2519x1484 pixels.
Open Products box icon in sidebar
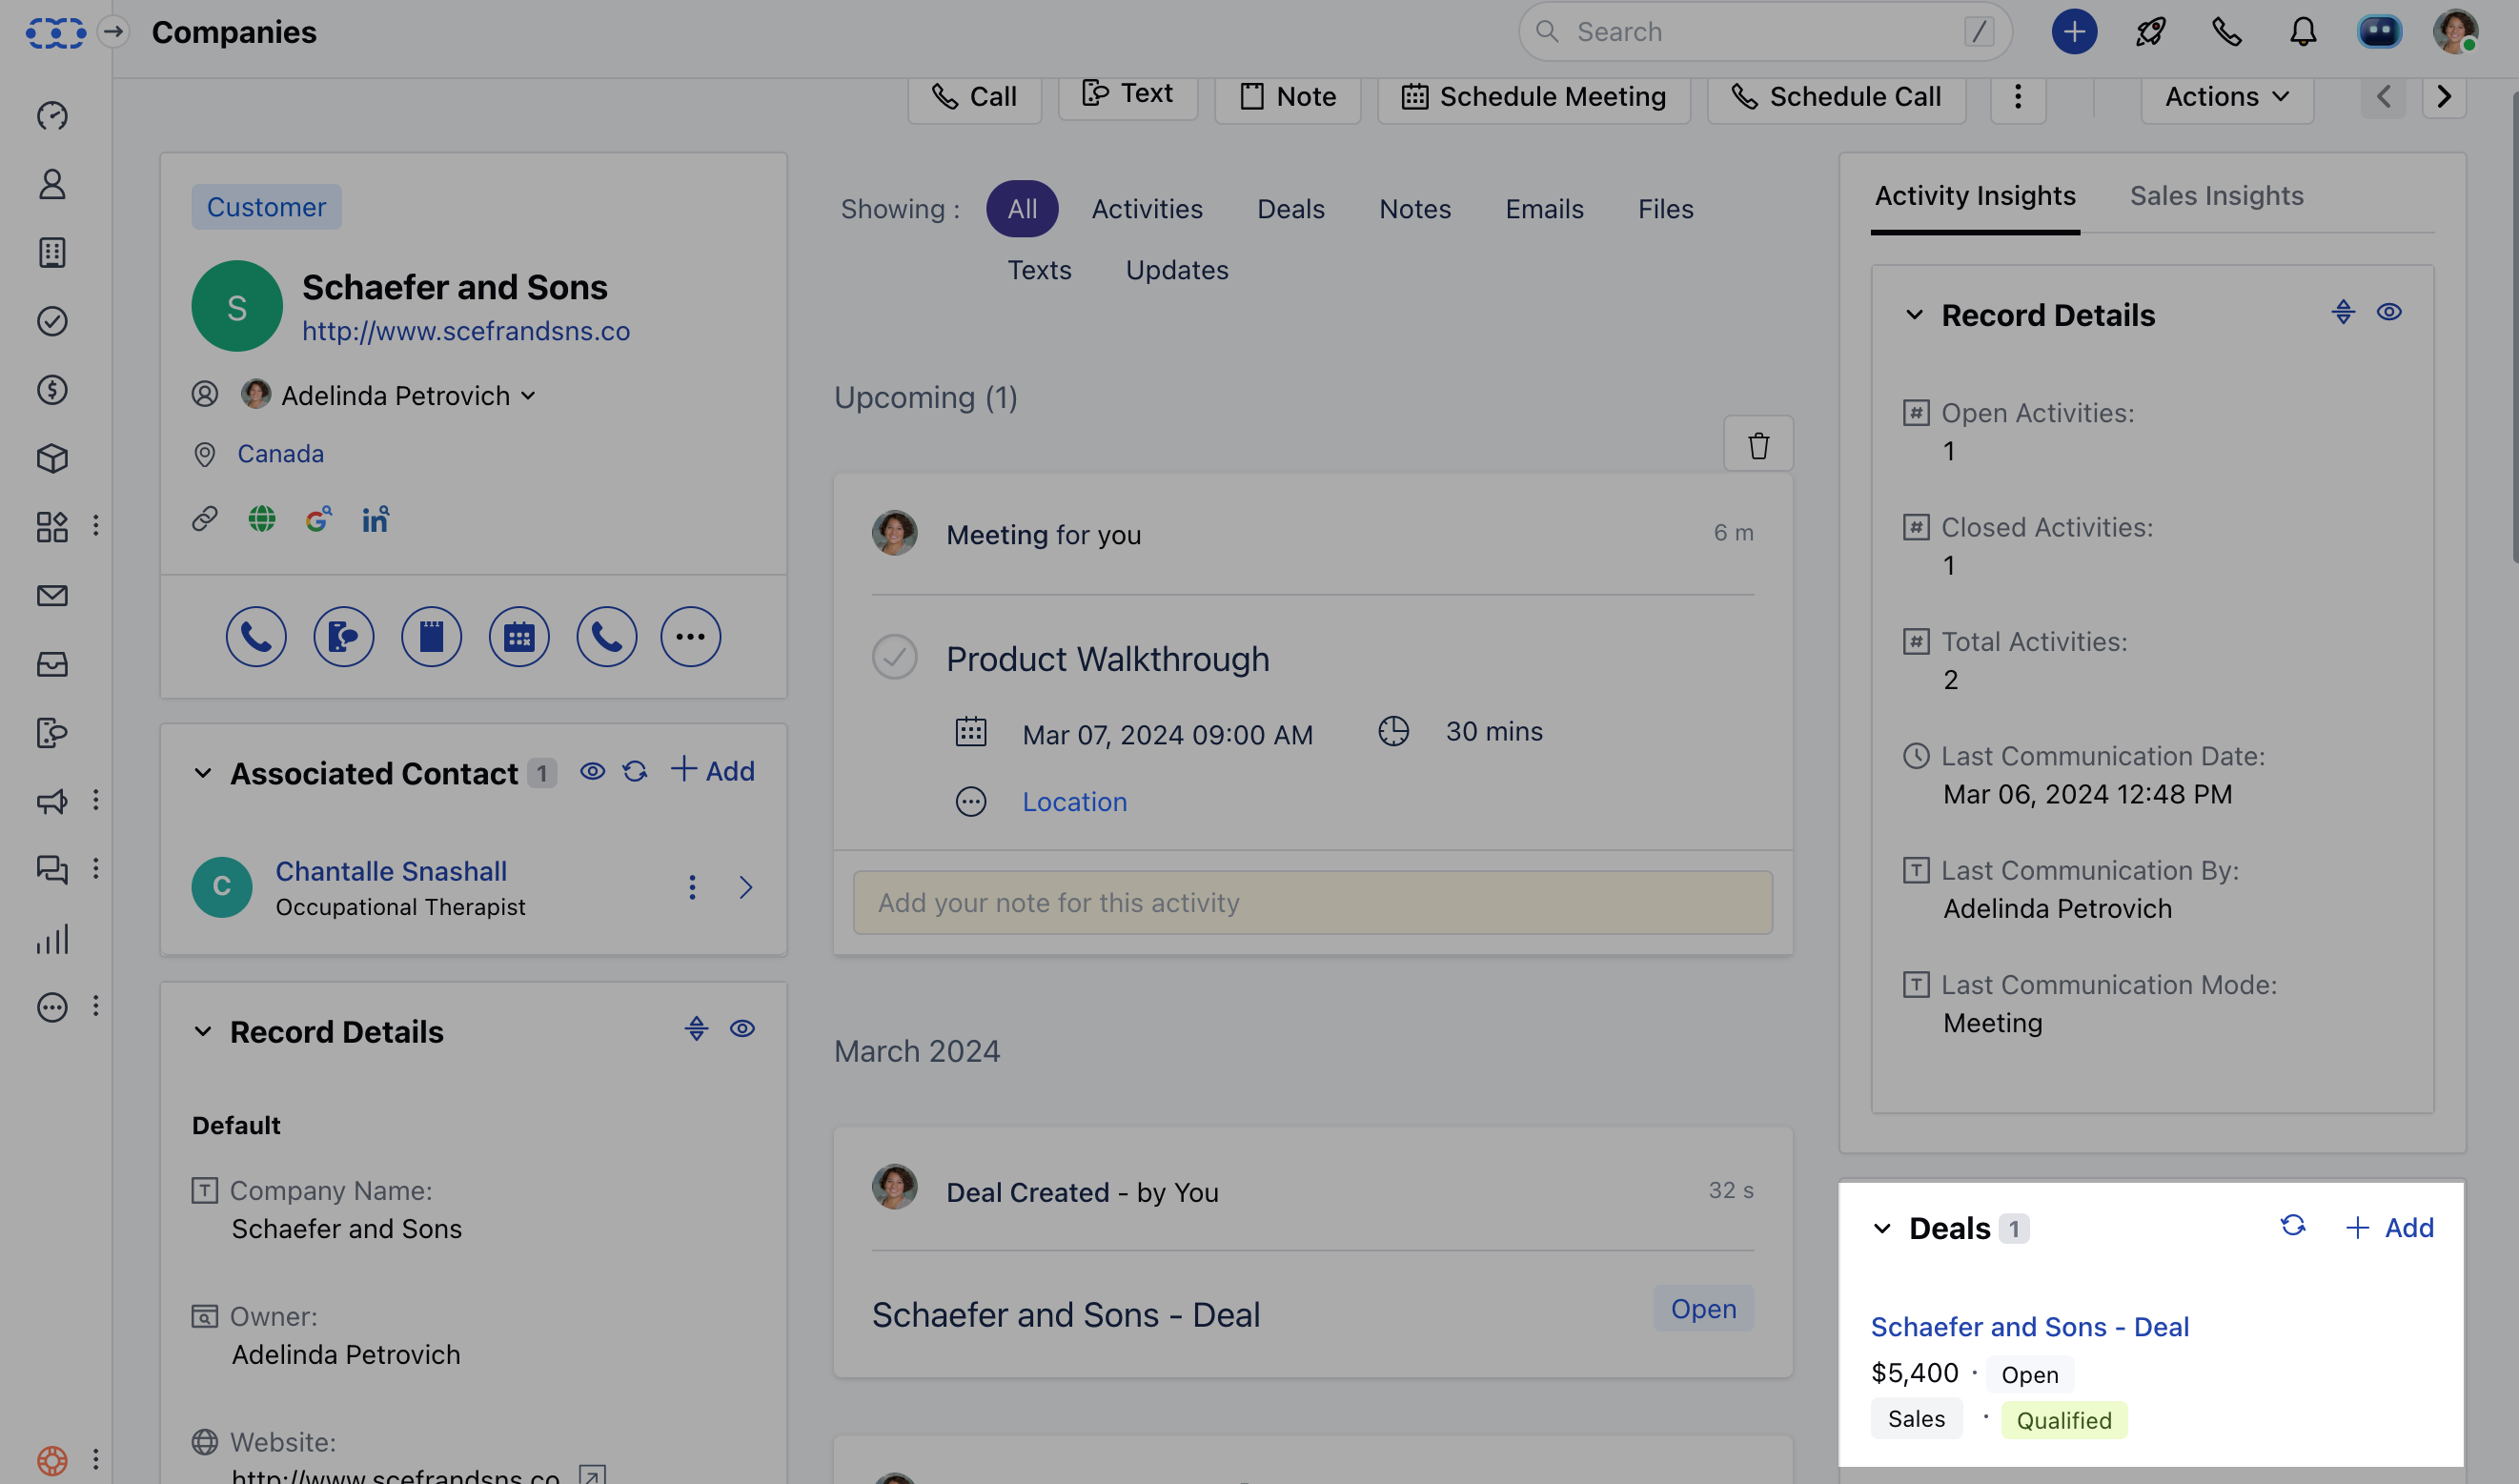[52, 459]
